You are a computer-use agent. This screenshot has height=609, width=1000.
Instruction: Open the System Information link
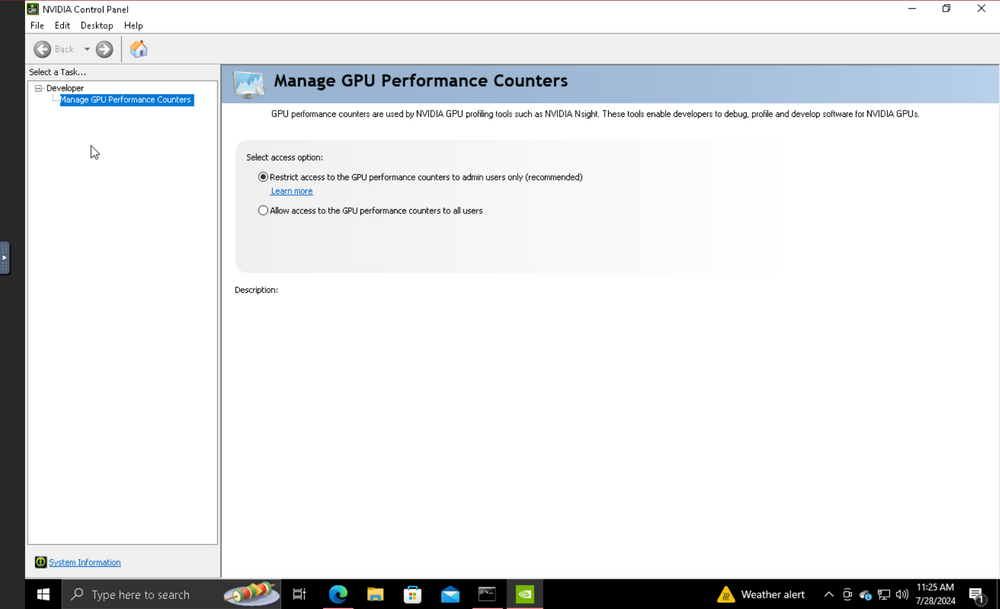(85, 562)
